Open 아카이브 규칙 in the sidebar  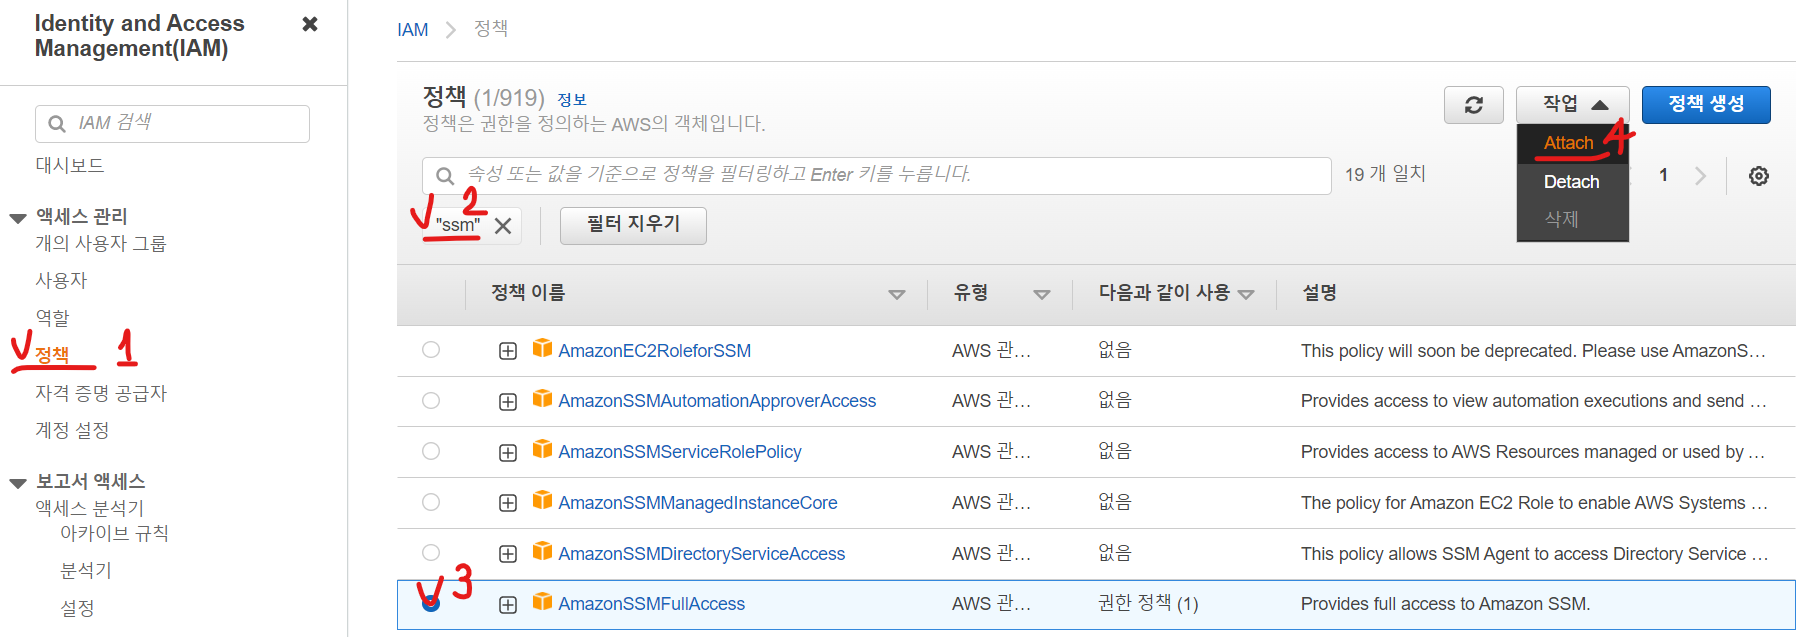tap(114, 533)
